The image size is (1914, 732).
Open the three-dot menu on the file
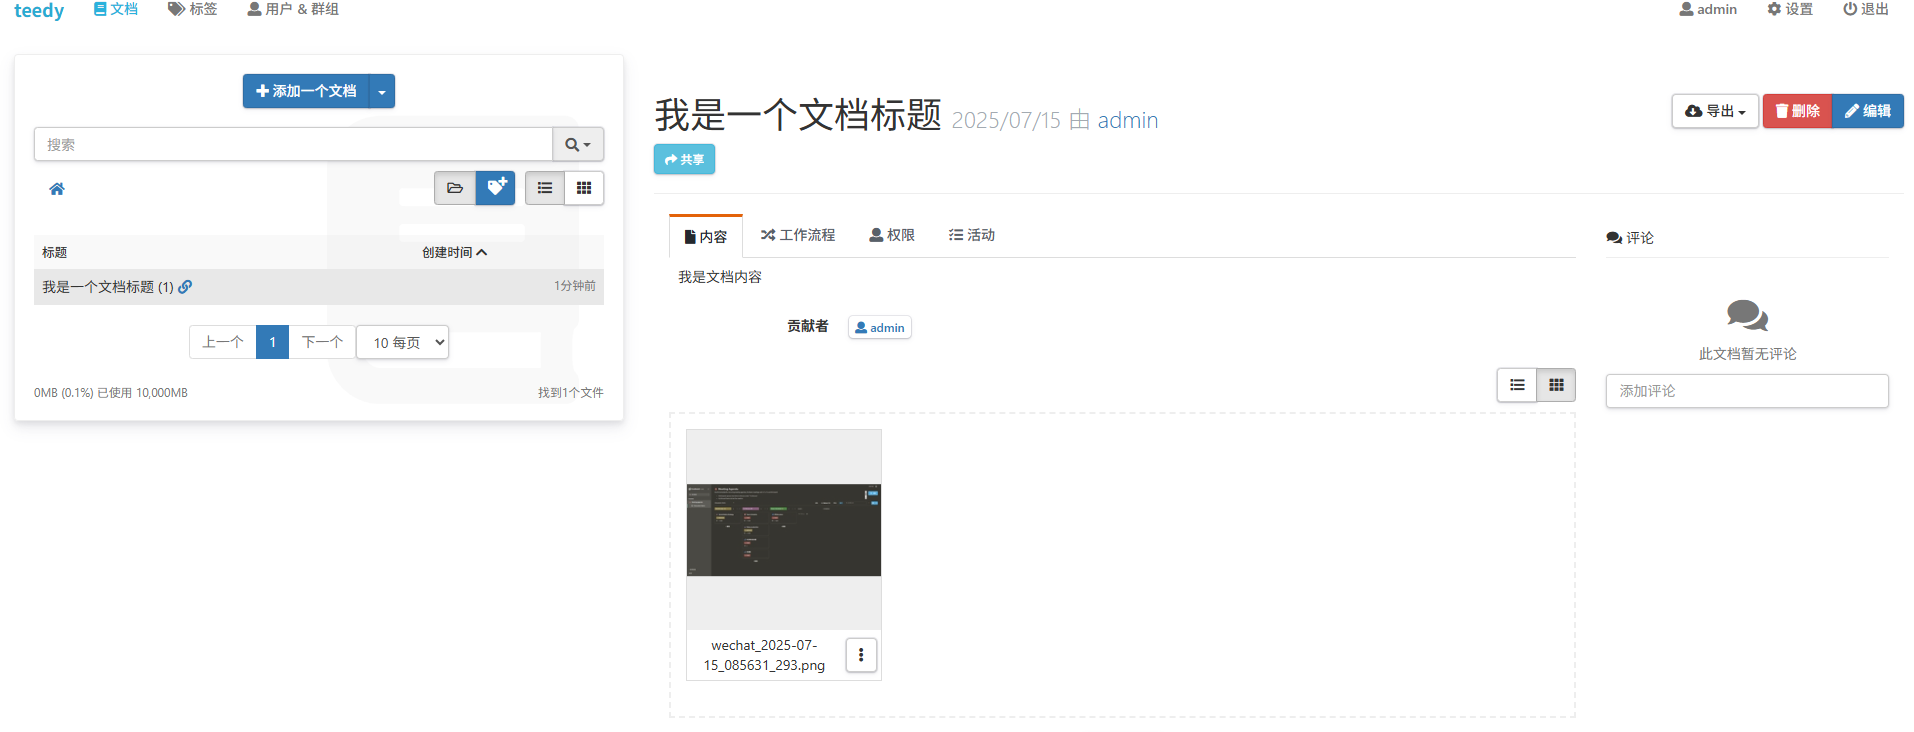861,655
